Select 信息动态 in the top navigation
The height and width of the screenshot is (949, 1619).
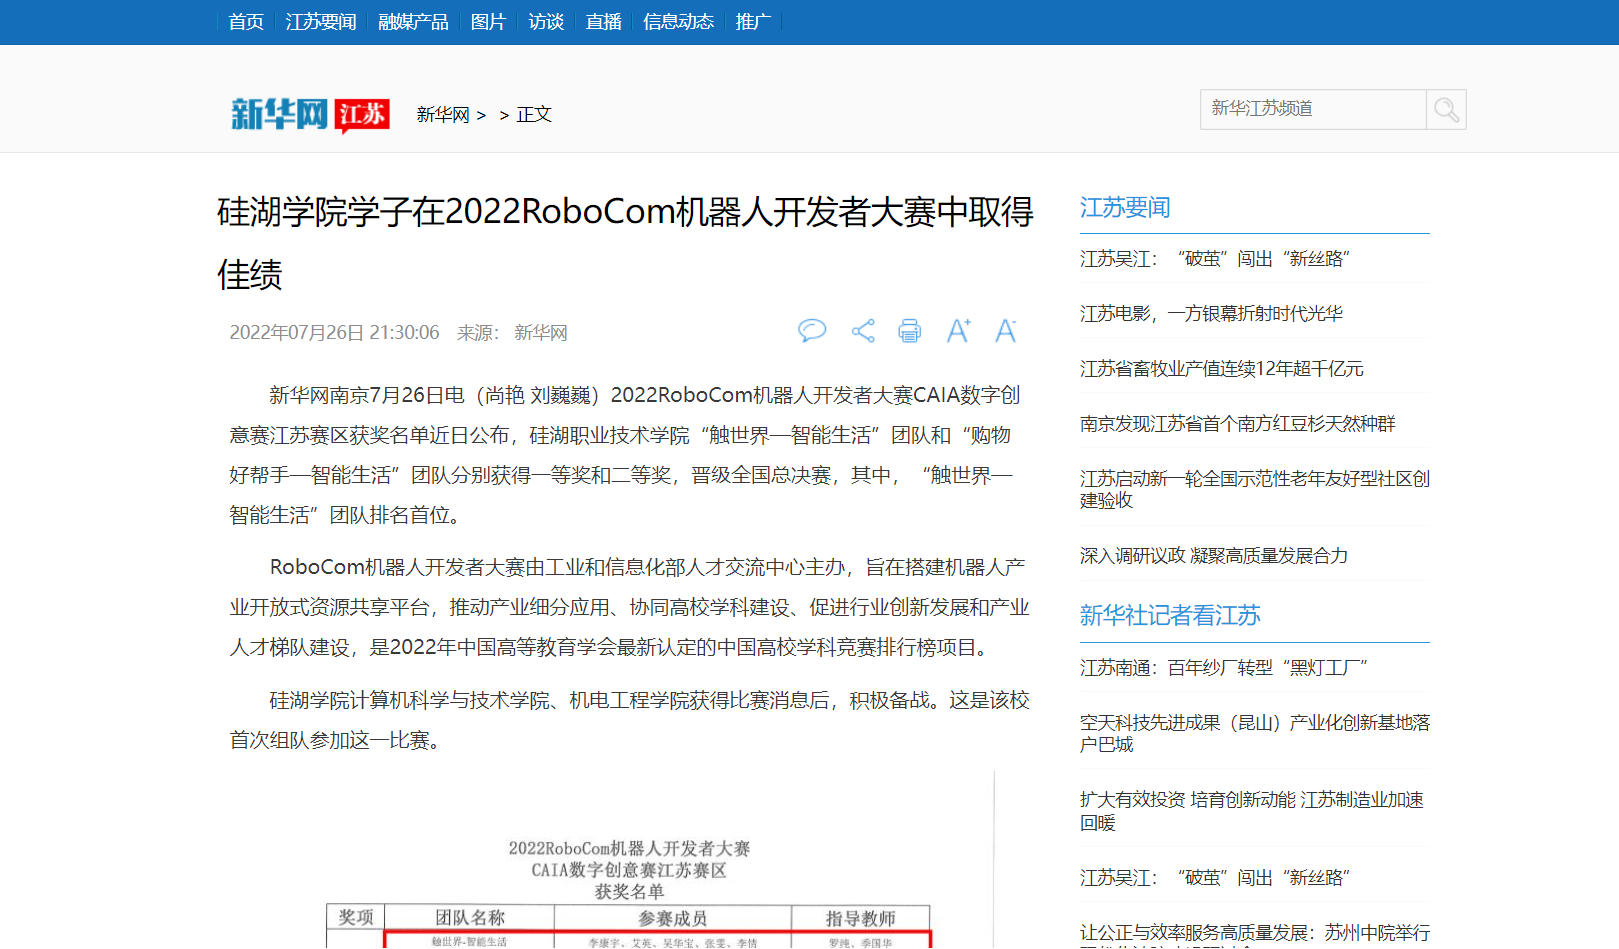coord(679,22)
